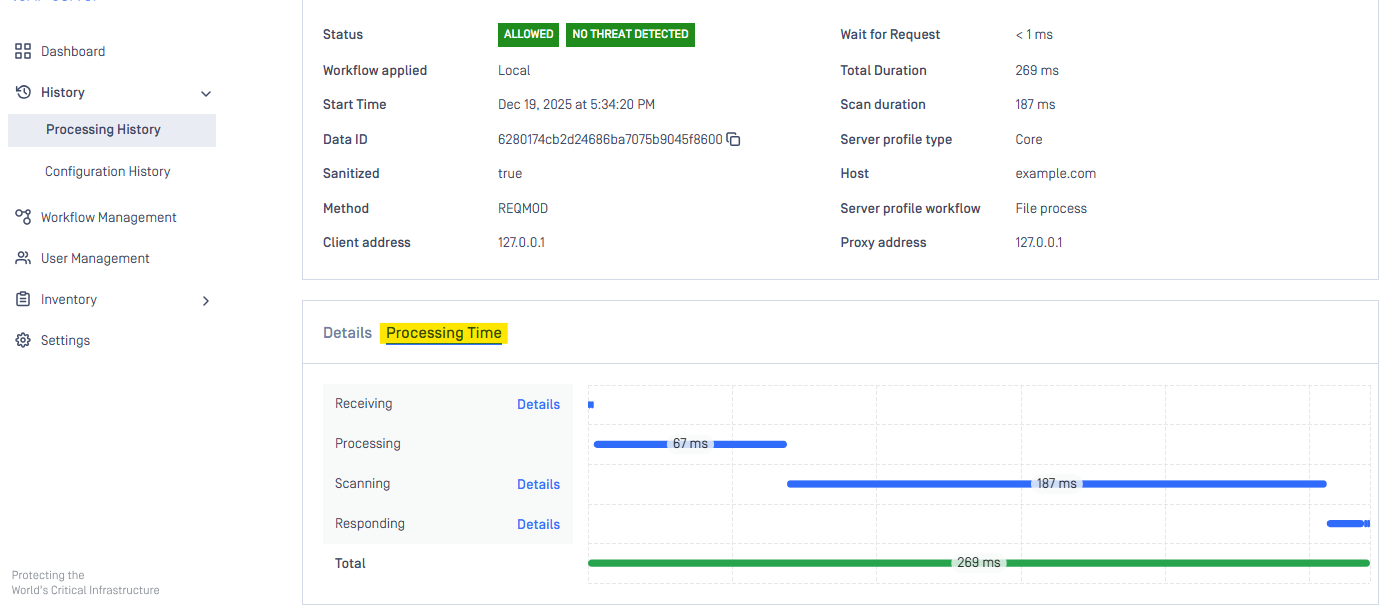
Task: Open Details link for Scanning
Action: click(x=538, y=484)
